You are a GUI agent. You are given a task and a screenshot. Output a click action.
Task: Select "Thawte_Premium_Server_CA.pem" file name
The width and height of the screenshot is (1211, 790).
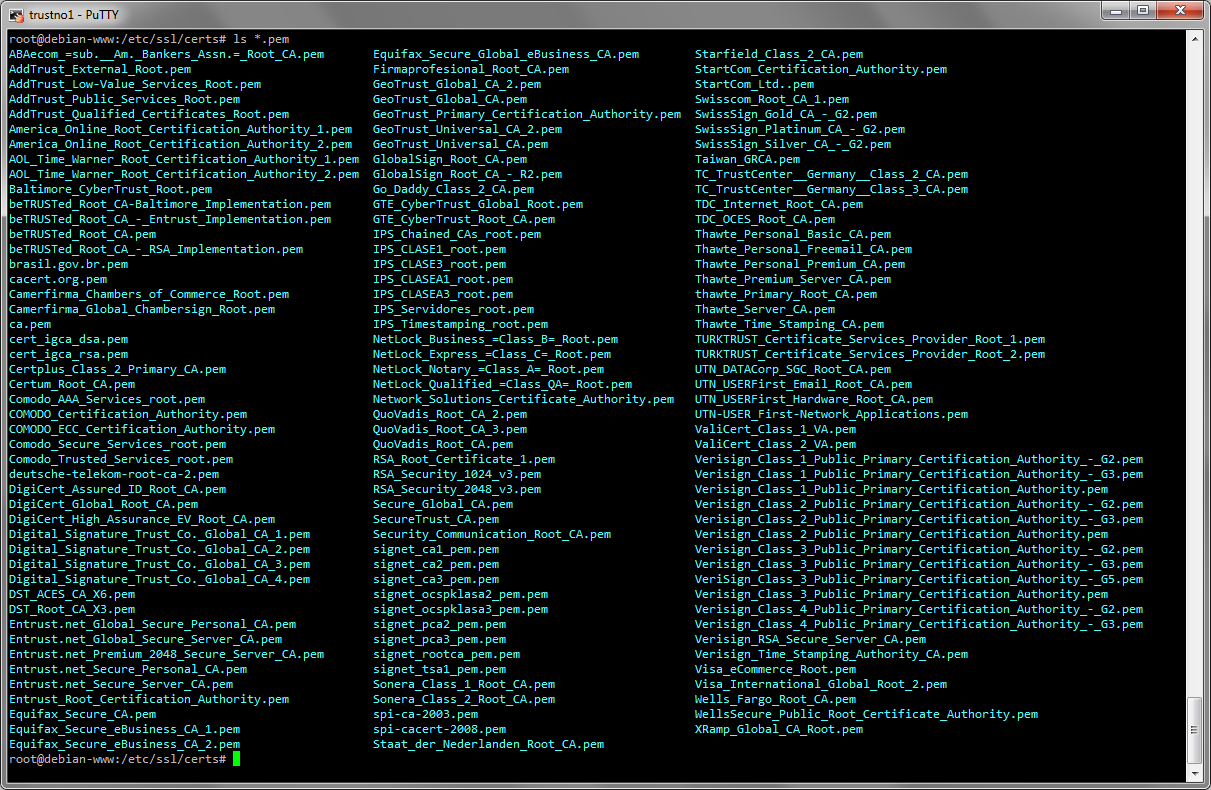793,279
